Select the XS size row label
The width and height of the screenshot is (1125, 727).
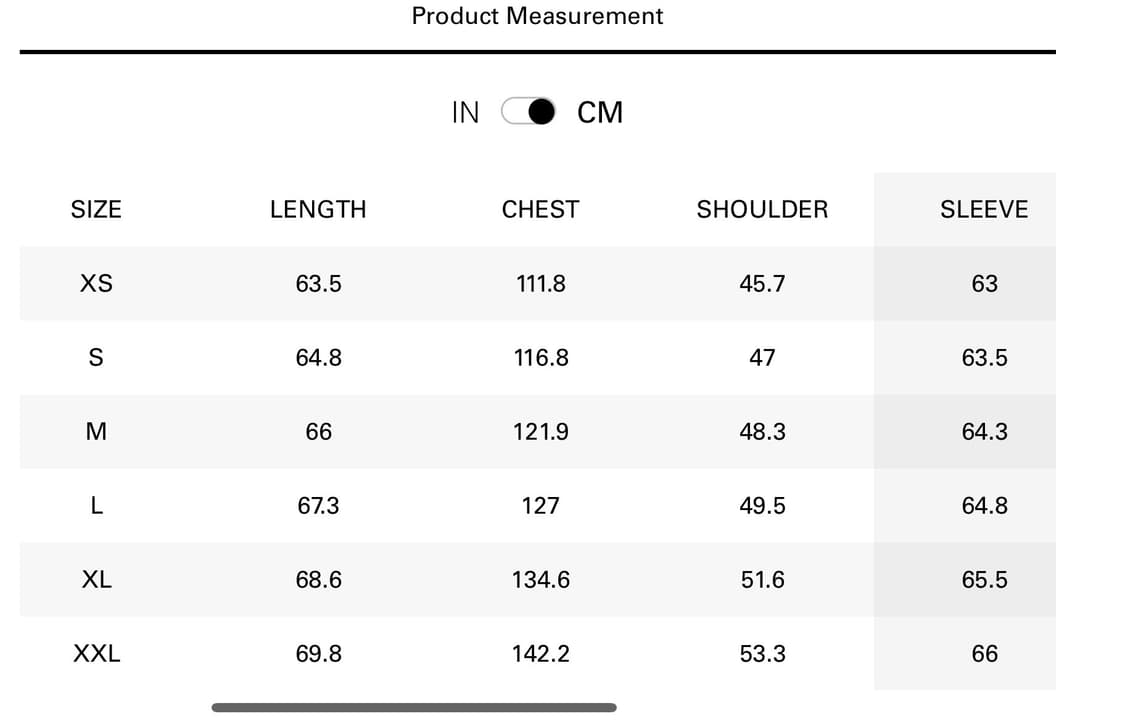[96, 283]
